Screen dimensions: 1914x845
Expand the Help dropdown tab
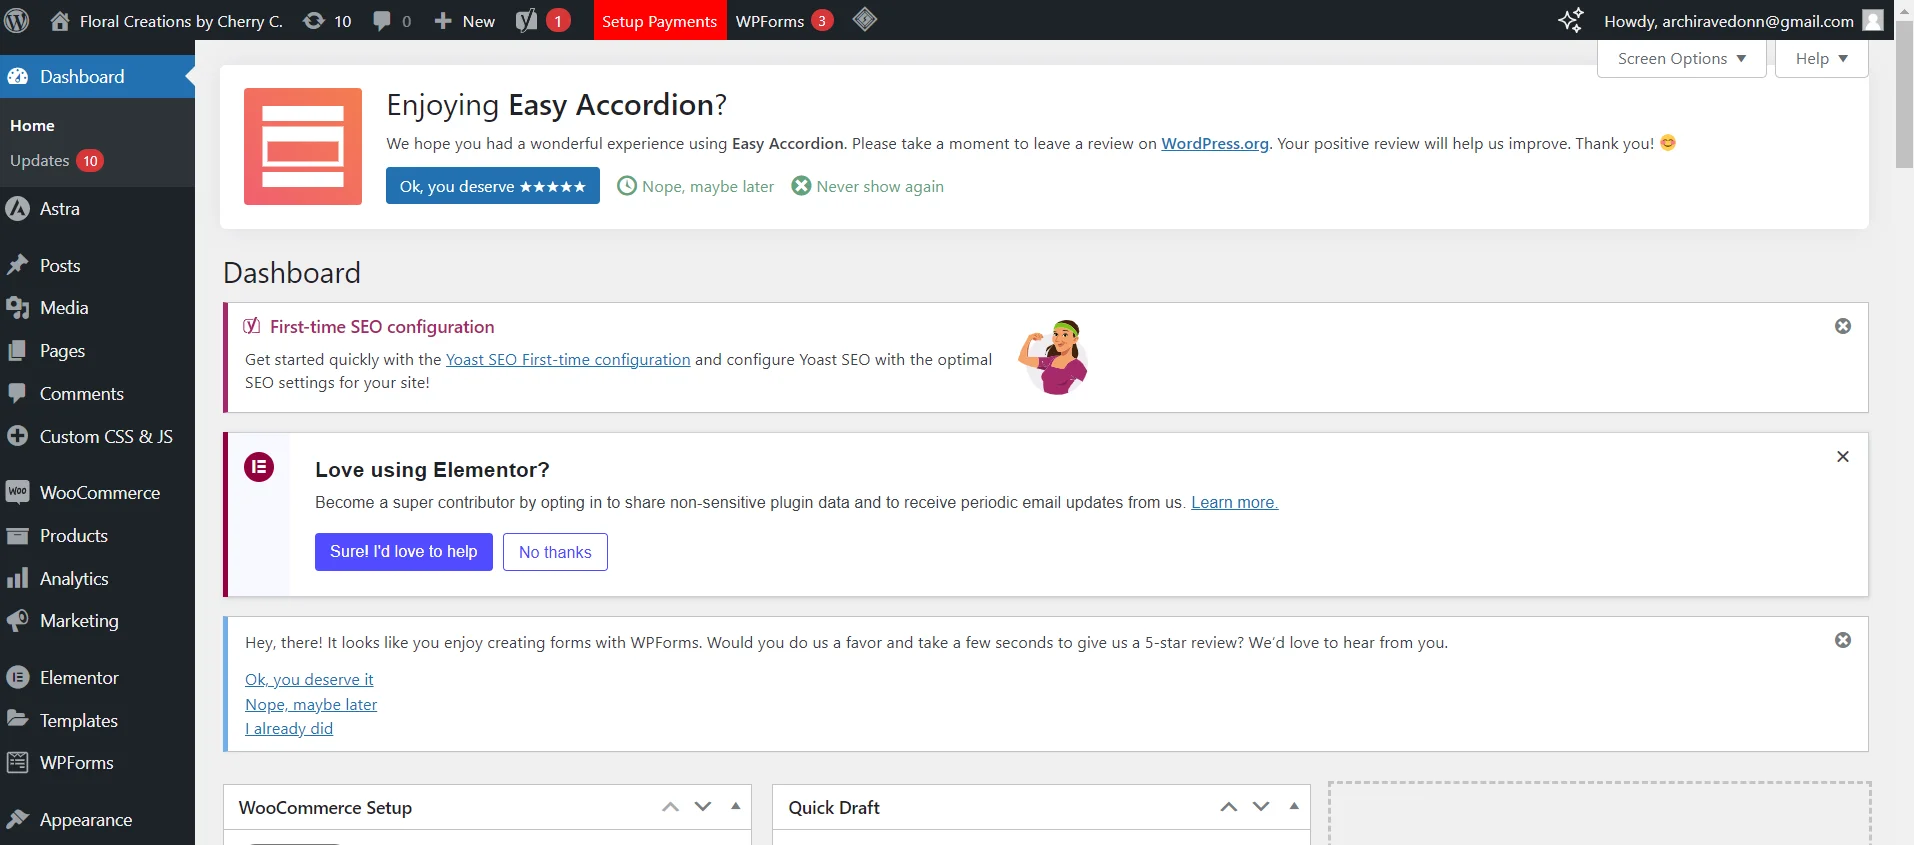click(x=1821, y=58)
